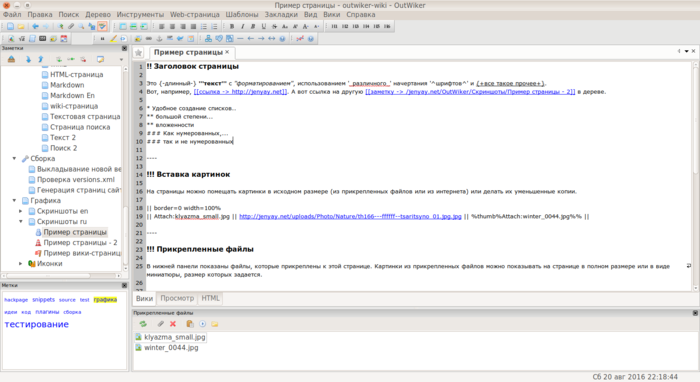Click the yellow highlighter marker icon

[x=113, y=38]
